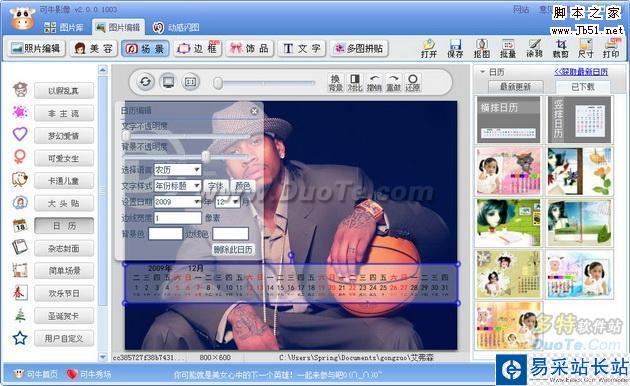
Task: Switch to the 动感闪图 tab
Action: tap(176, 27)
